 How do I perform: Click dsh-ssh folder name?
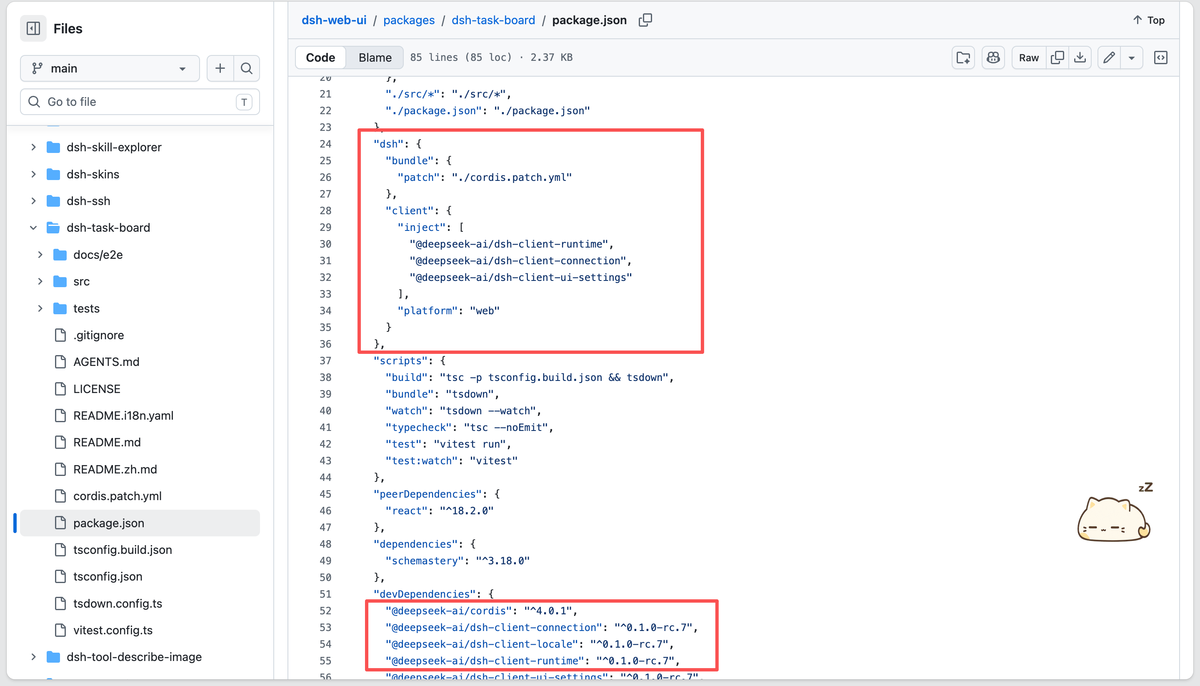(89, 201)
